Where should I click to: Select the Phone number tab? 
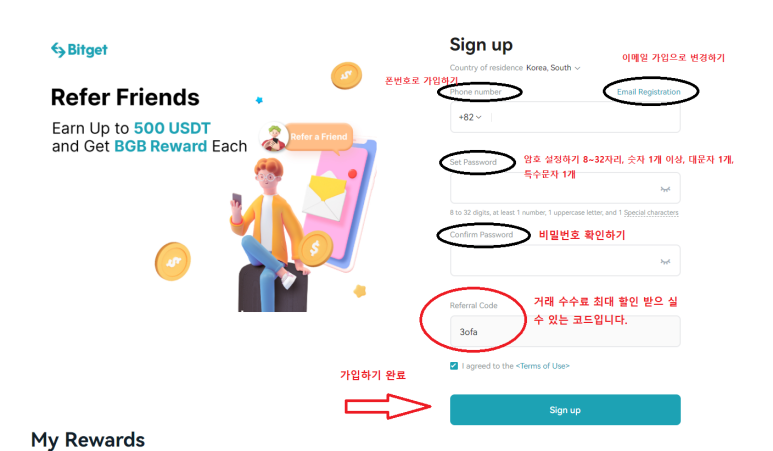tap(475, 92)
